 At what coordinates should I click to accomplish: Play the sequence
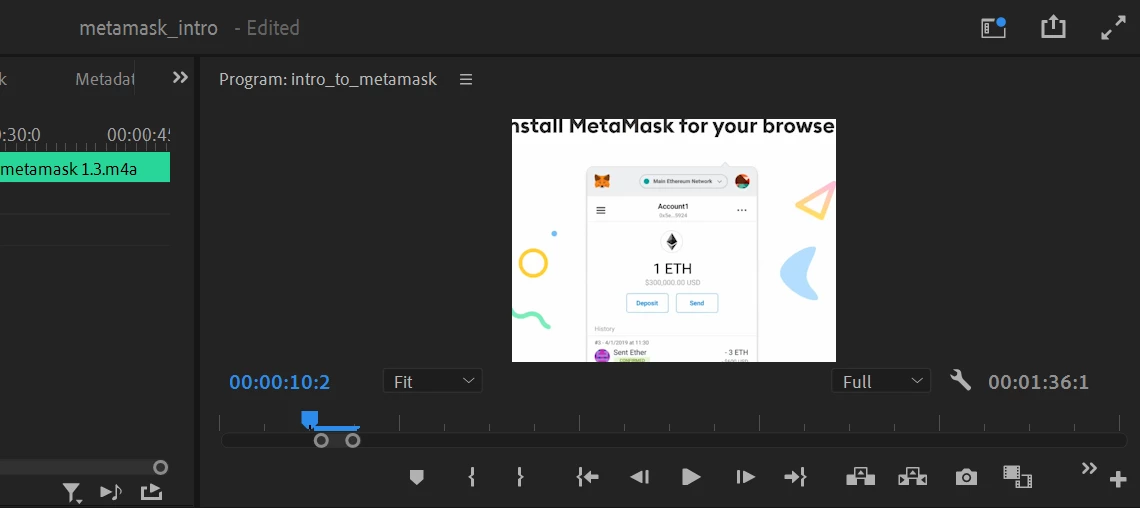click(x=691, y=477)
